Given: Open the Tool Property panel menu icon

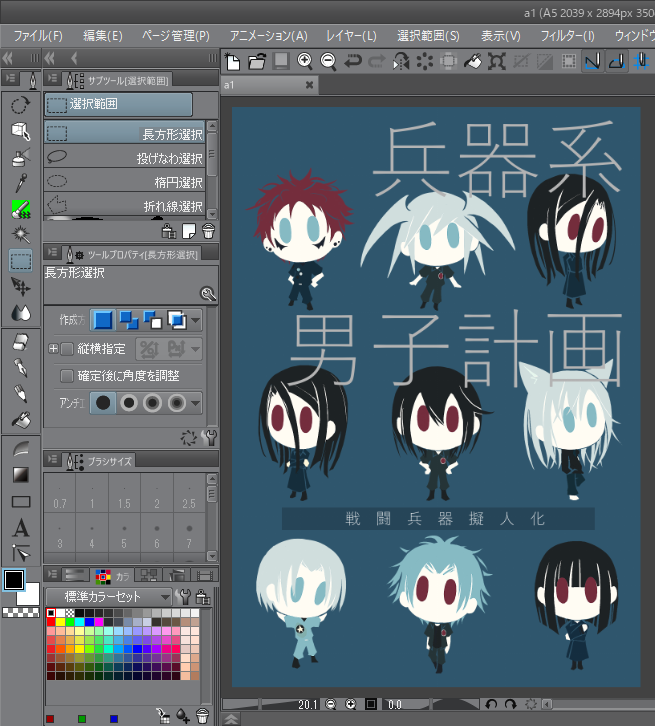Looking at the screenshot, I should [53, 253].
